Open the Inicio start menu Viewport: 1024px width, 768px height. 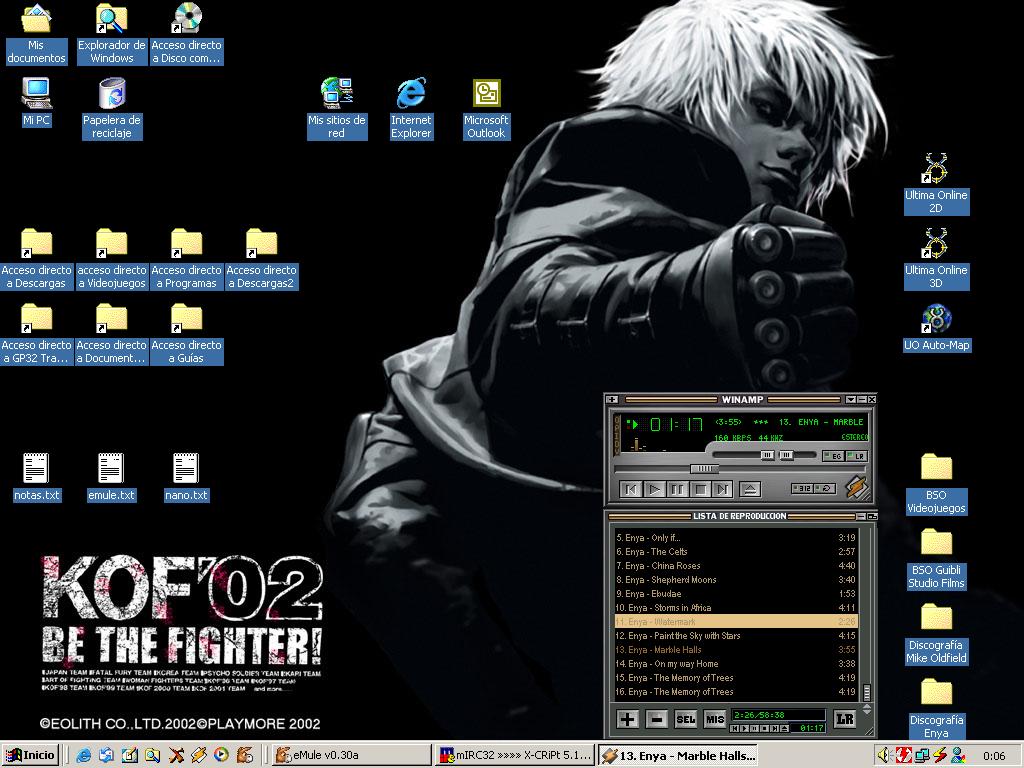pos(30,755)
